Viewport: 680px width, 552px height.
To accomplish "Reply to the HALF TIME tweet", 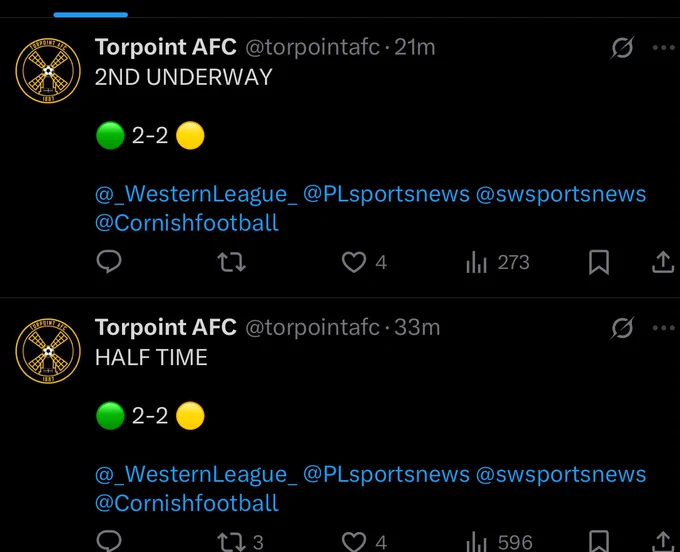I will click(109, 541).
